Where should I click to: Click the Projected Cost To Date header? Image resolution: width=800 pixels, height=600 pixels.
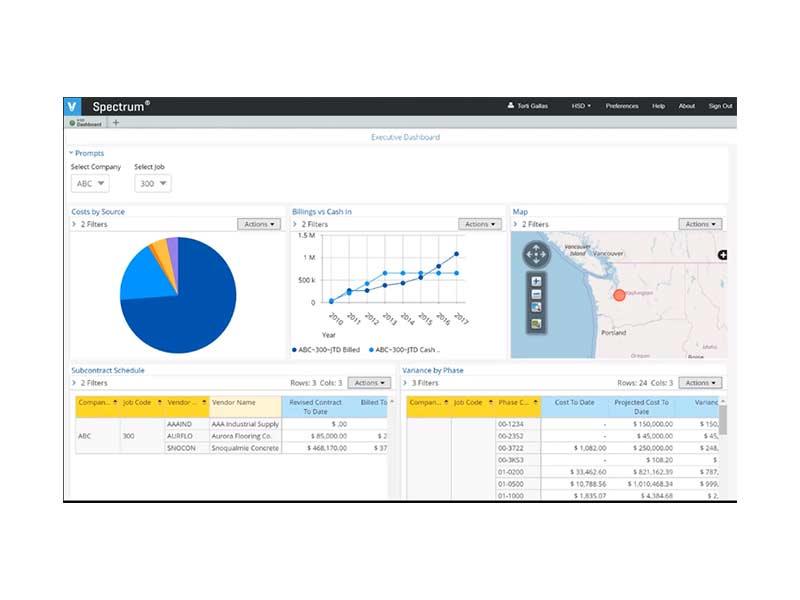[x=641, y=407]
